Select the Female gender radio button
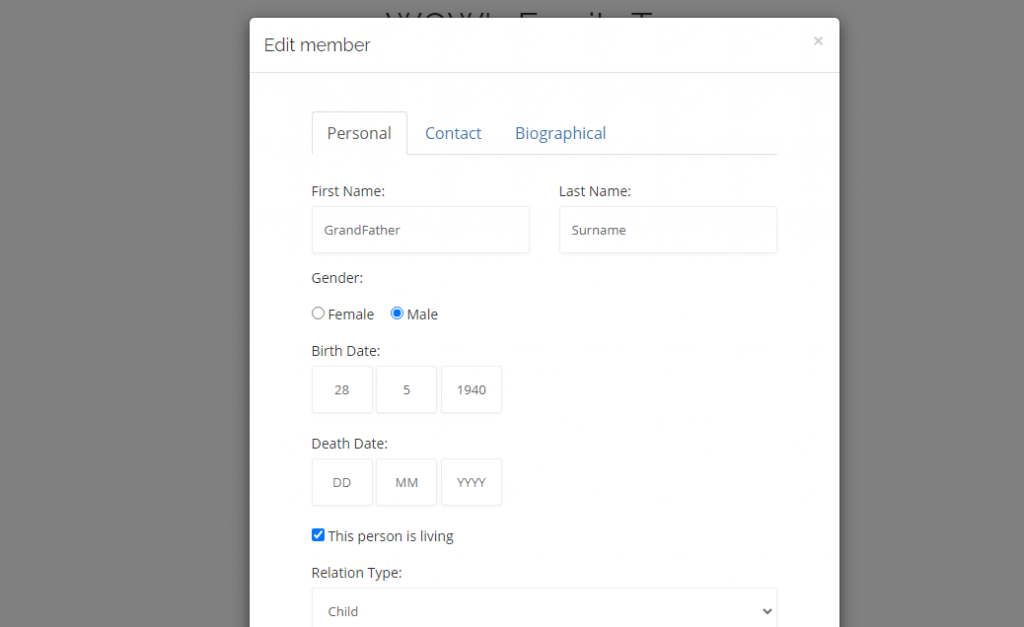The height and width of the screenshot is (627, 1024). coord(317,313)
